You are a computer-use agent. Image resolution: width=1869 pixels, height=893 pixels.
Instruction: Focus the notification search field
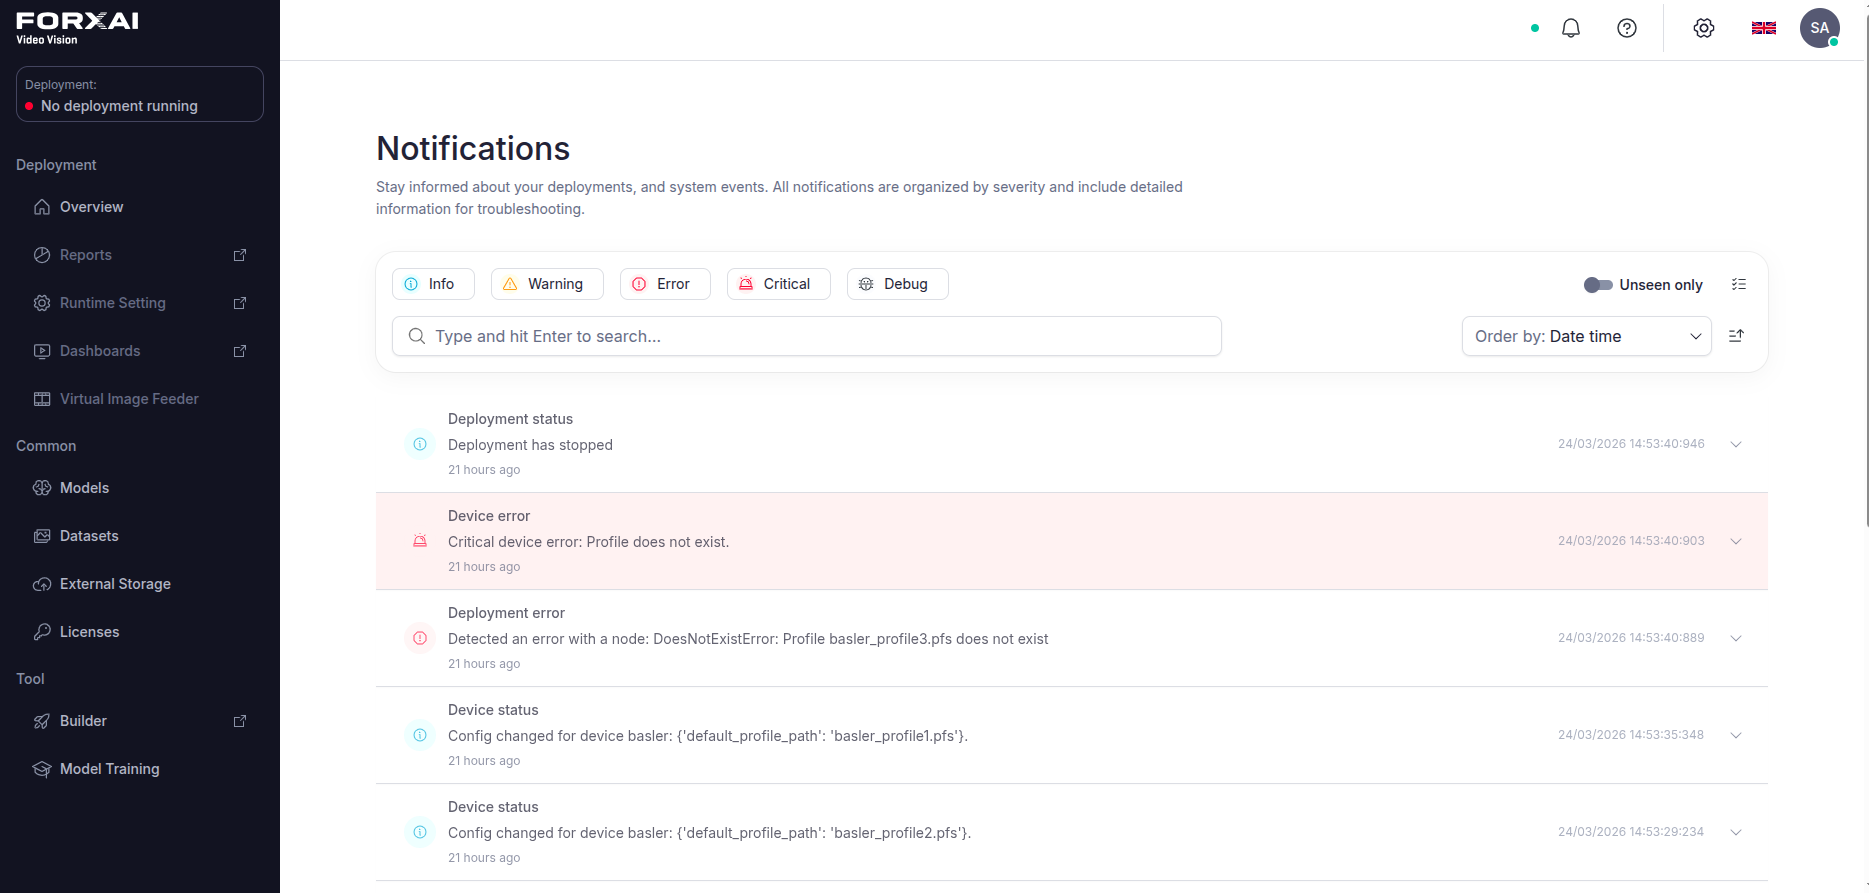(807, 336)
